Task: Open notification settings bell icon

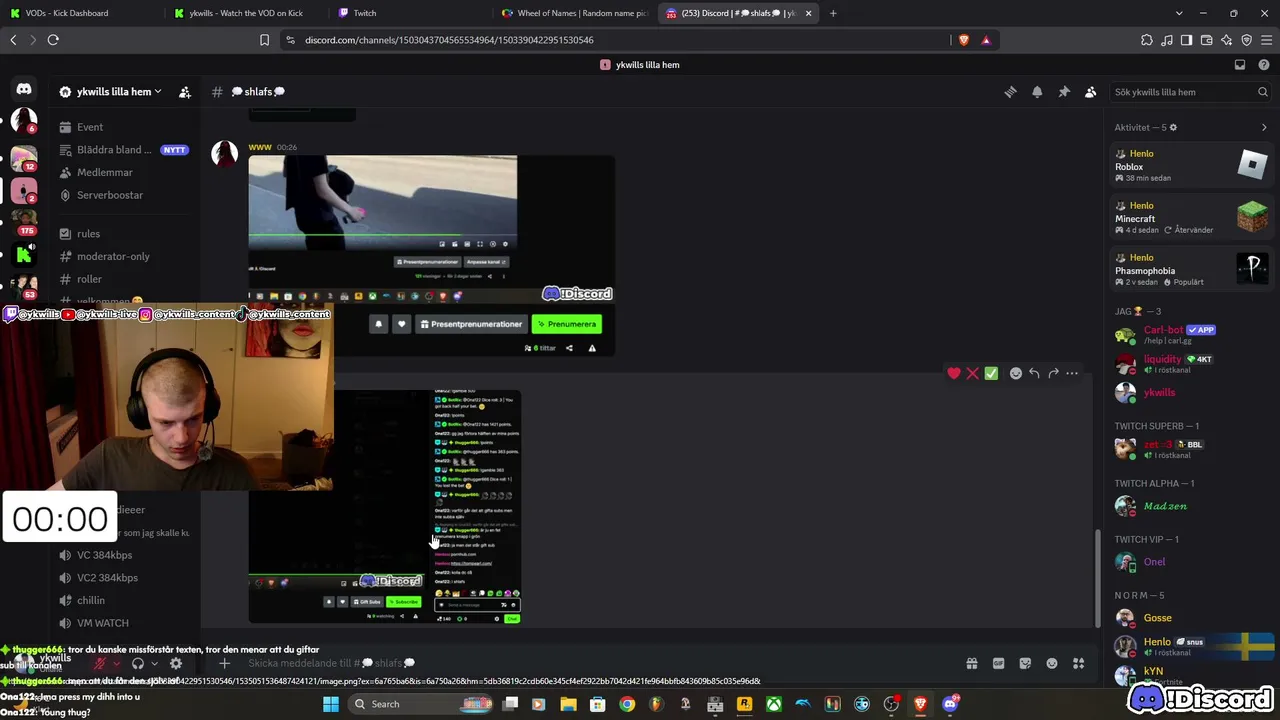Action: tap(1037, 92)
